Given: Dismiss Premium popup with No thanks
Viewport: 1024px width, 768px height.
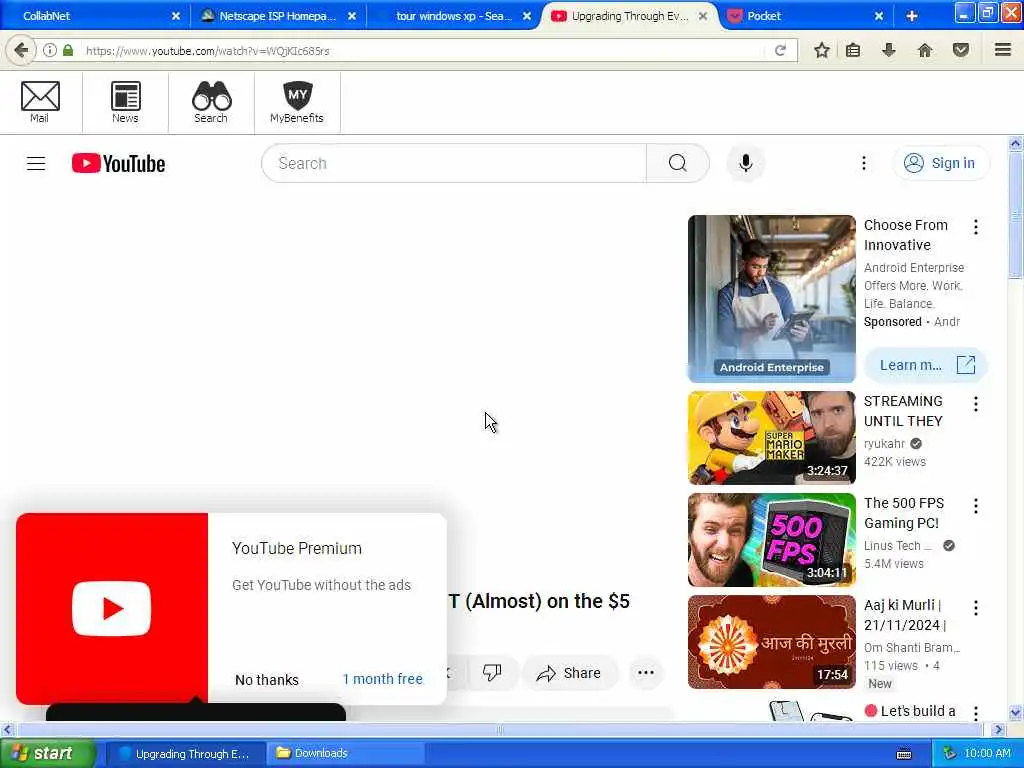Looking at the screenshot, I should click(266, 680).
